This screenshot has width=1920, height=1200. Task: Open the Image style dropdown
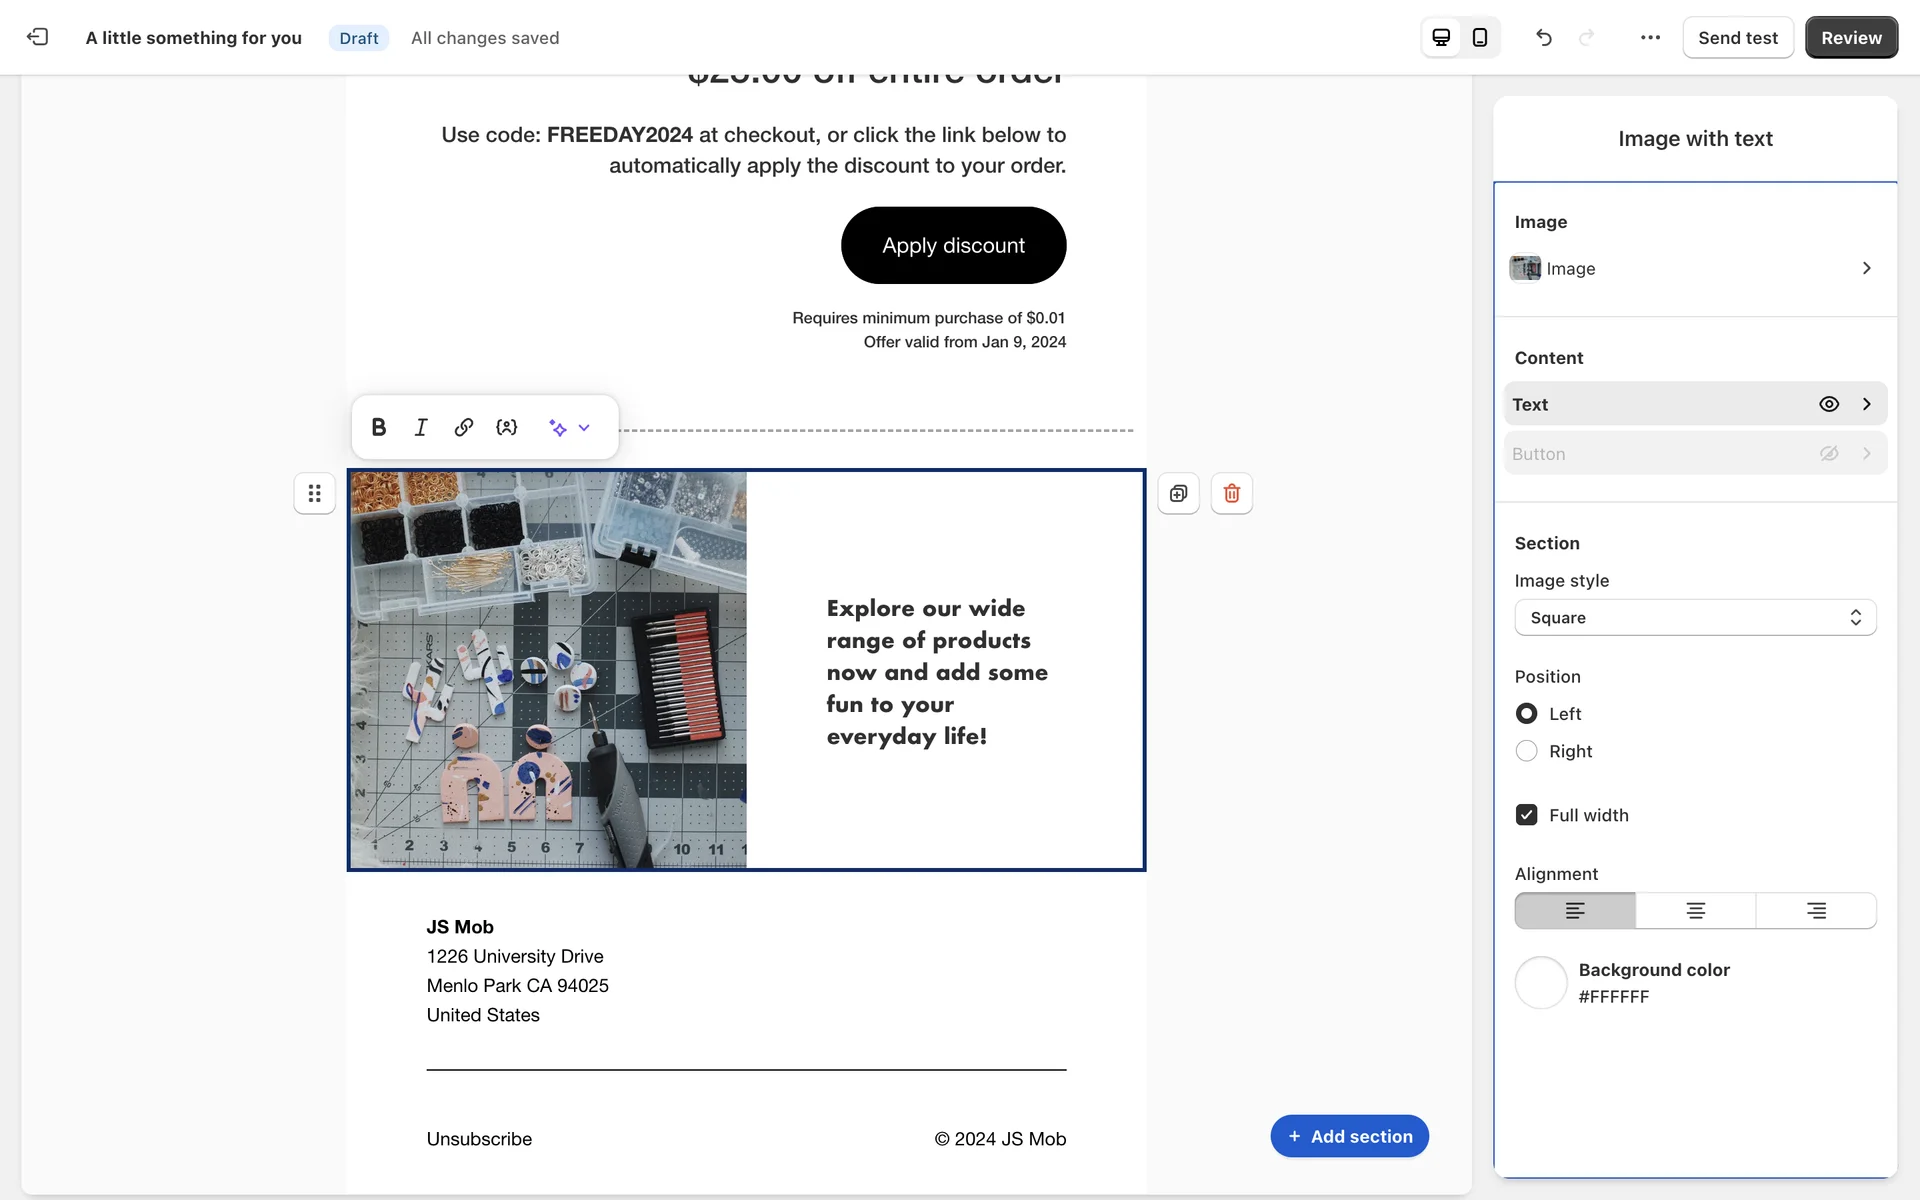(x=1695, y=617)
